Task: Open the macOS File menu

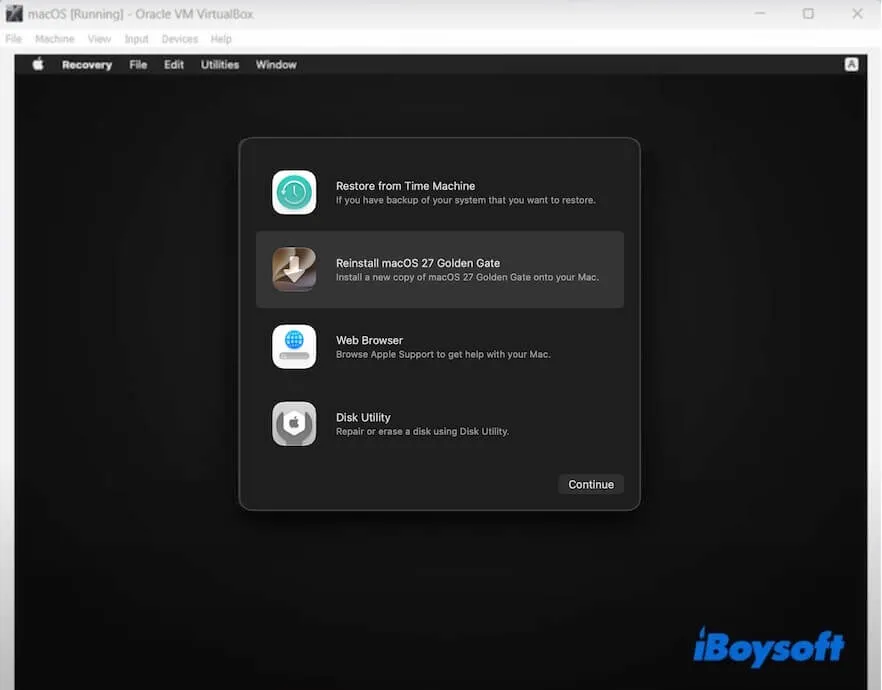Action: (x=138, y=65)
